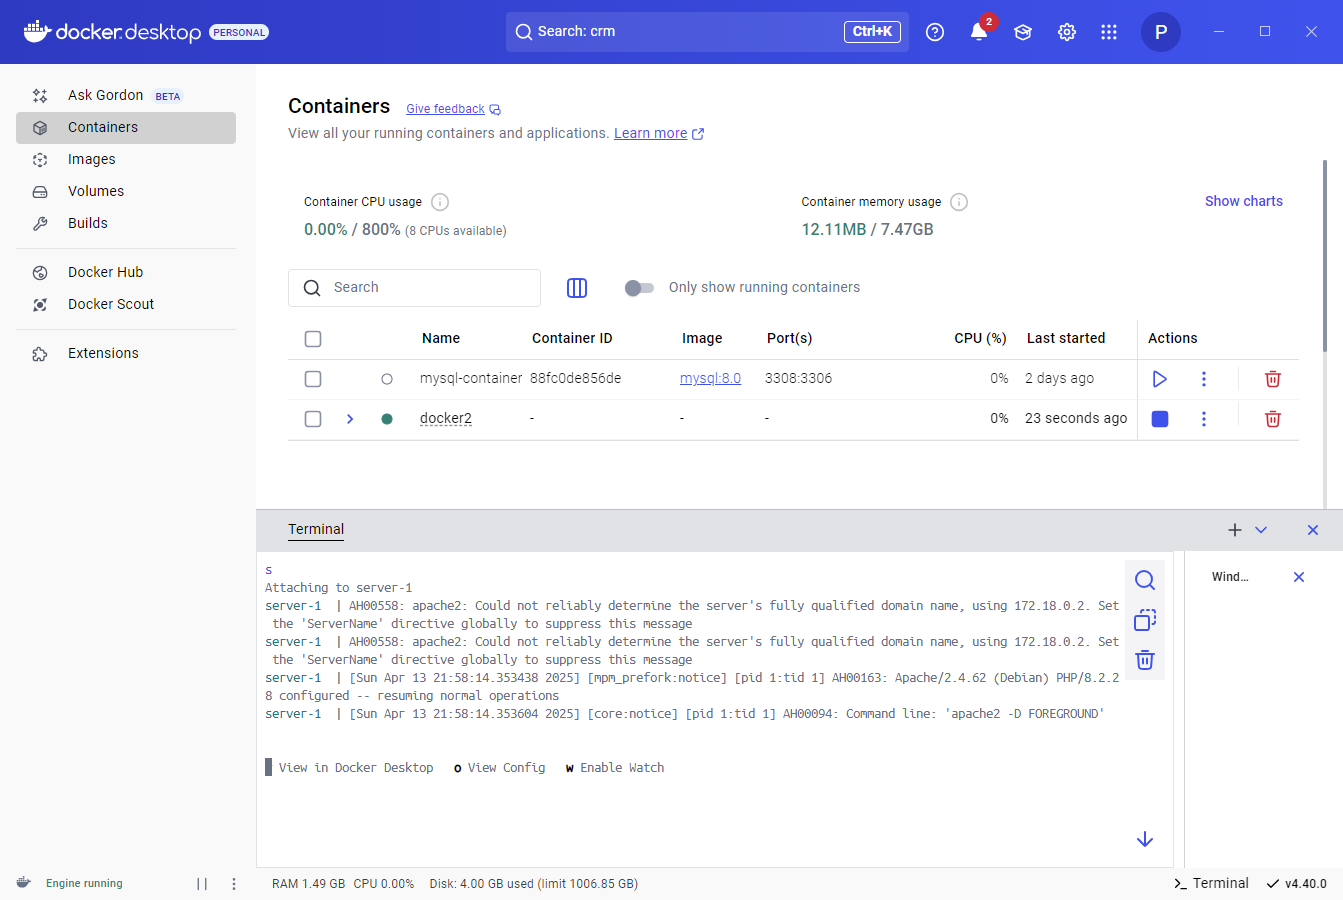Click the mysql-container name
1343x900 pixels.
coord(471,378)
